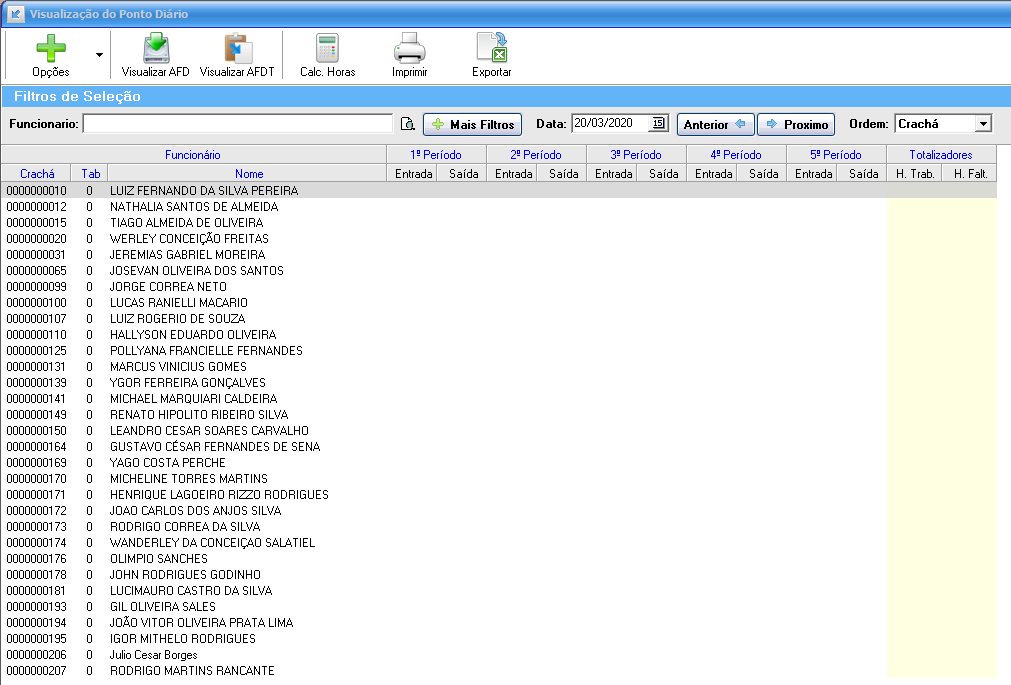The width and height of the screenshot is (1011, 685).
Task: Go to the previous day with Anterior
Action: tap(714, 124)
